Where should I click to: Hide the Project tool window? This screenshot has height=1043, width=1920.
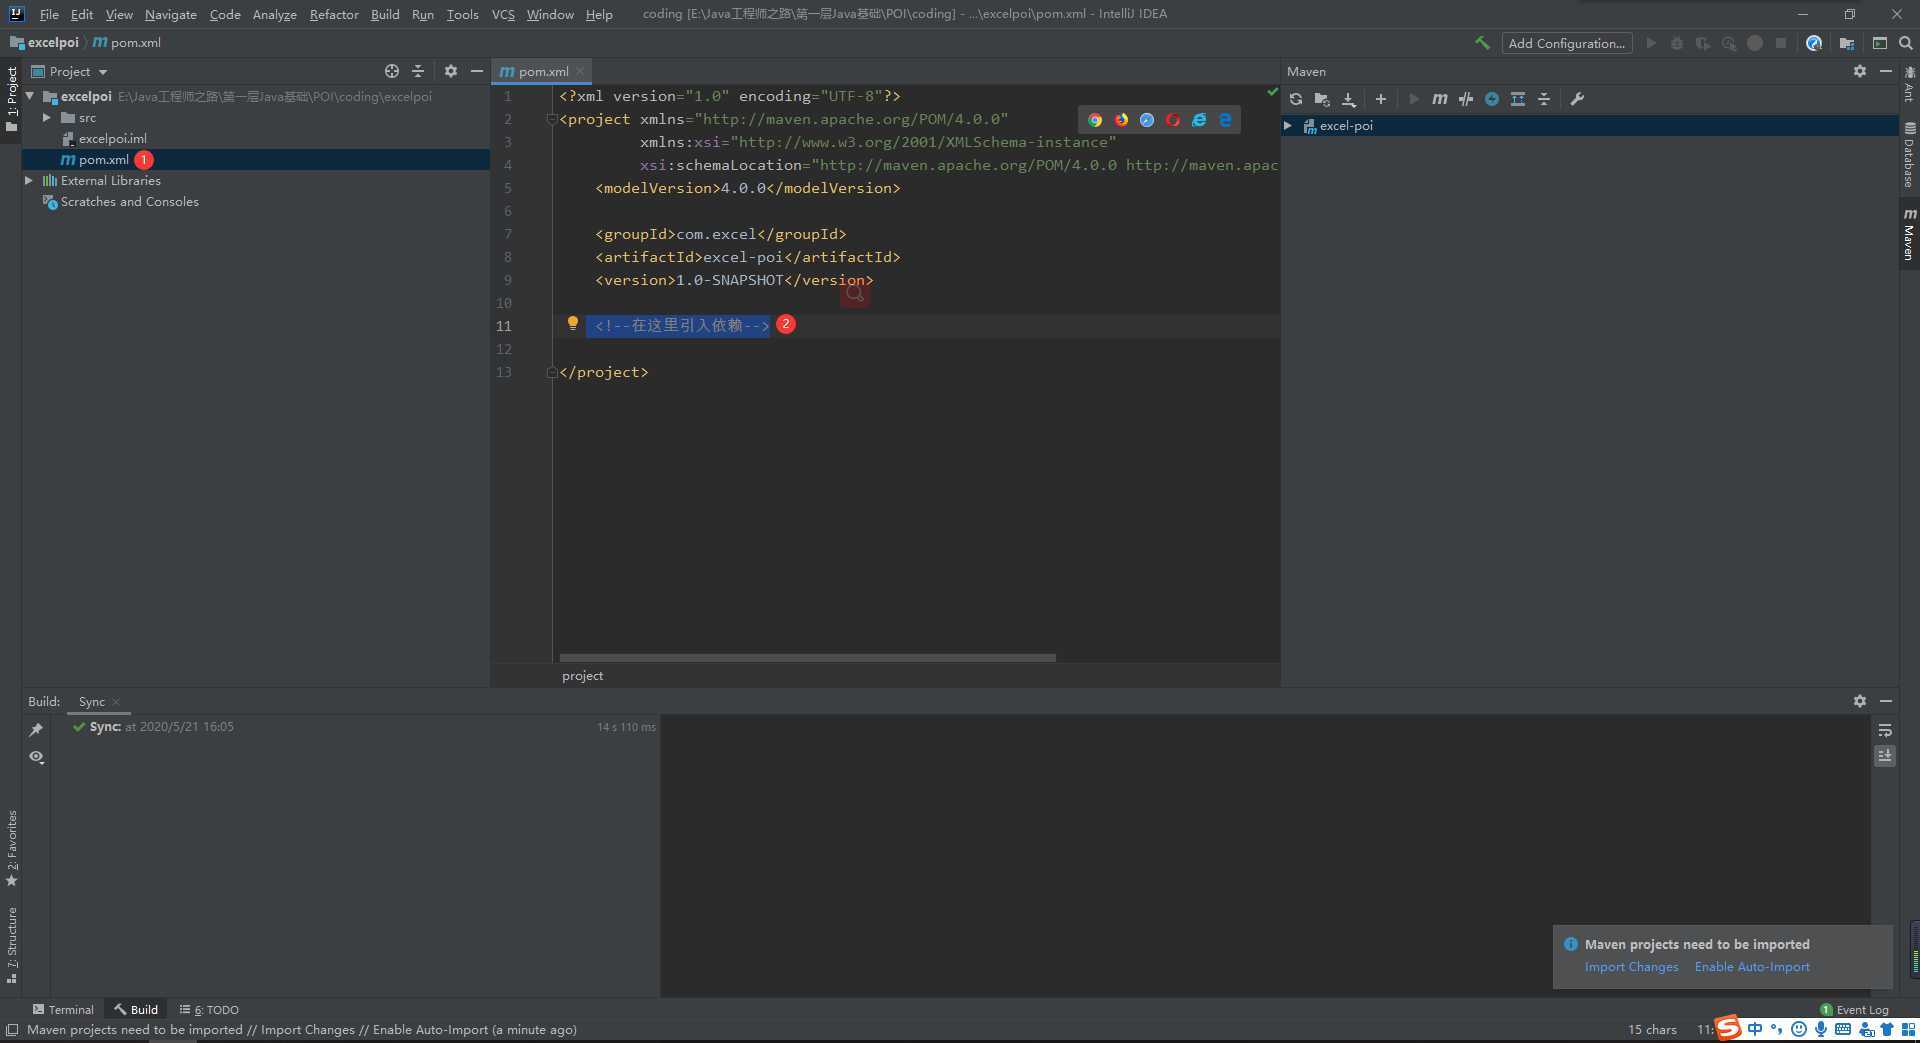point(477,71)
